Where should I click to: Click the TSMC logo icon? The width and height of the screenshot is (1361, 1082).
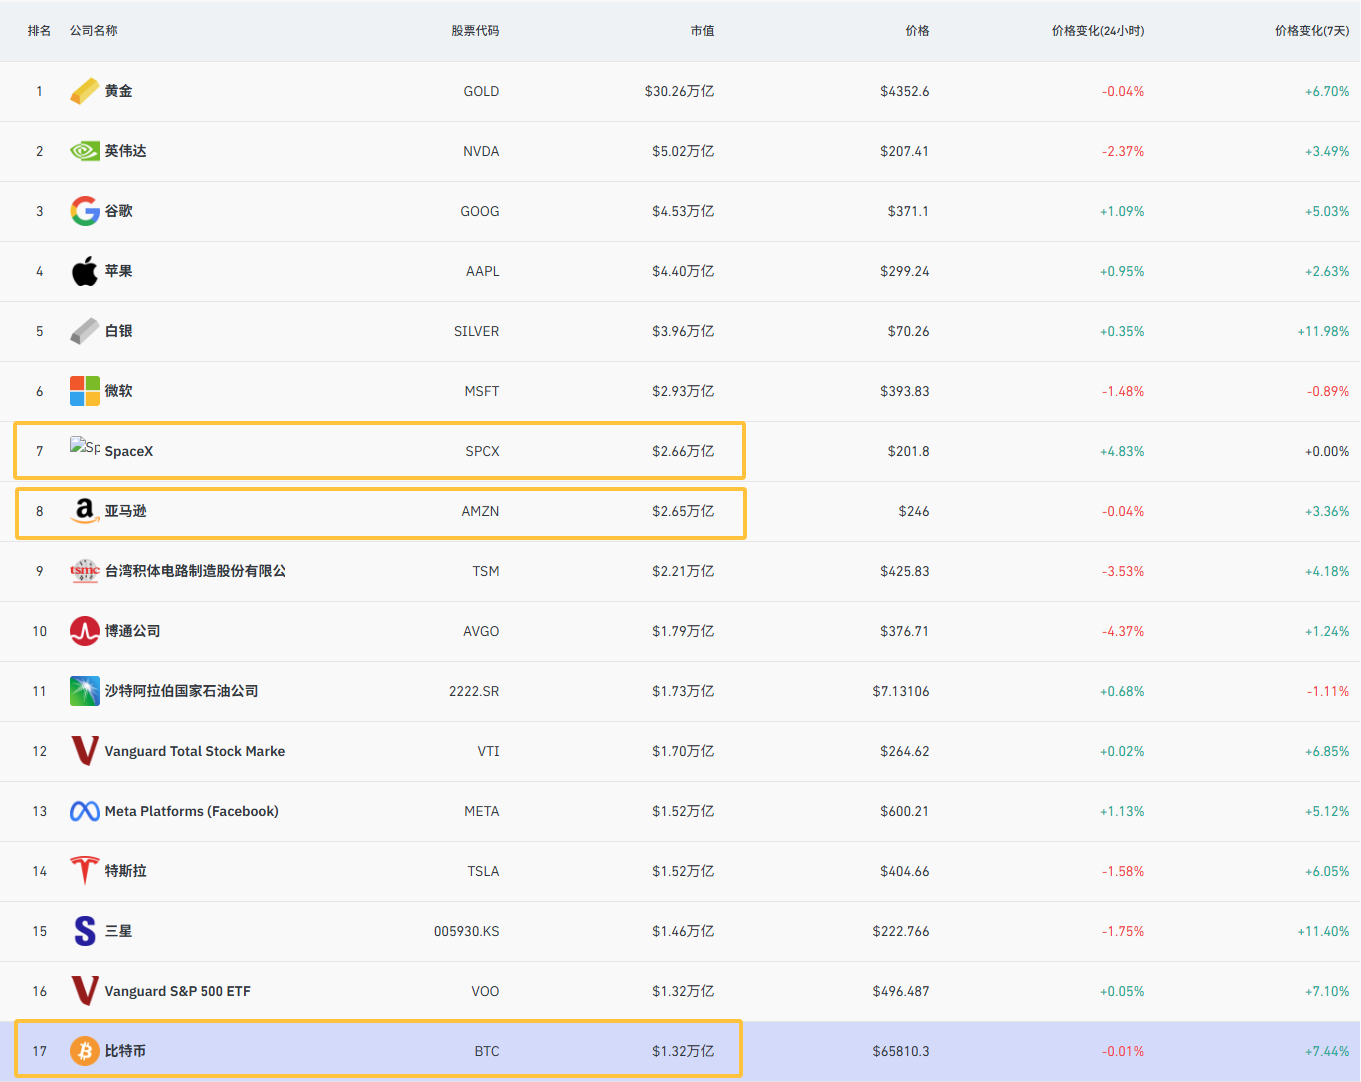click(x=85, y=571)
